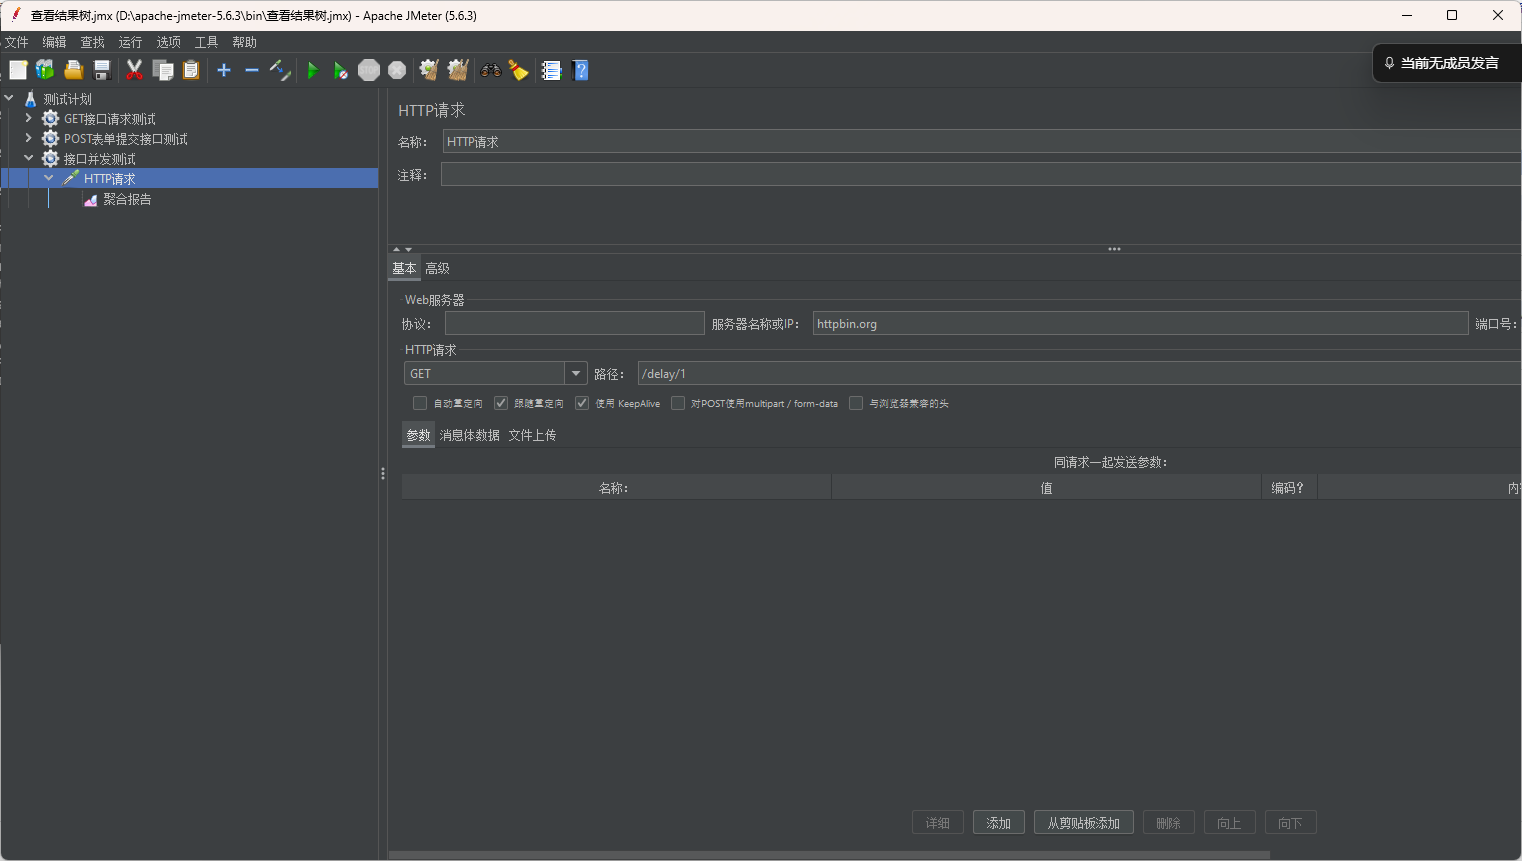Click the Open file folder icon
The image size is (1522, 861).
(x=73, y=70)
